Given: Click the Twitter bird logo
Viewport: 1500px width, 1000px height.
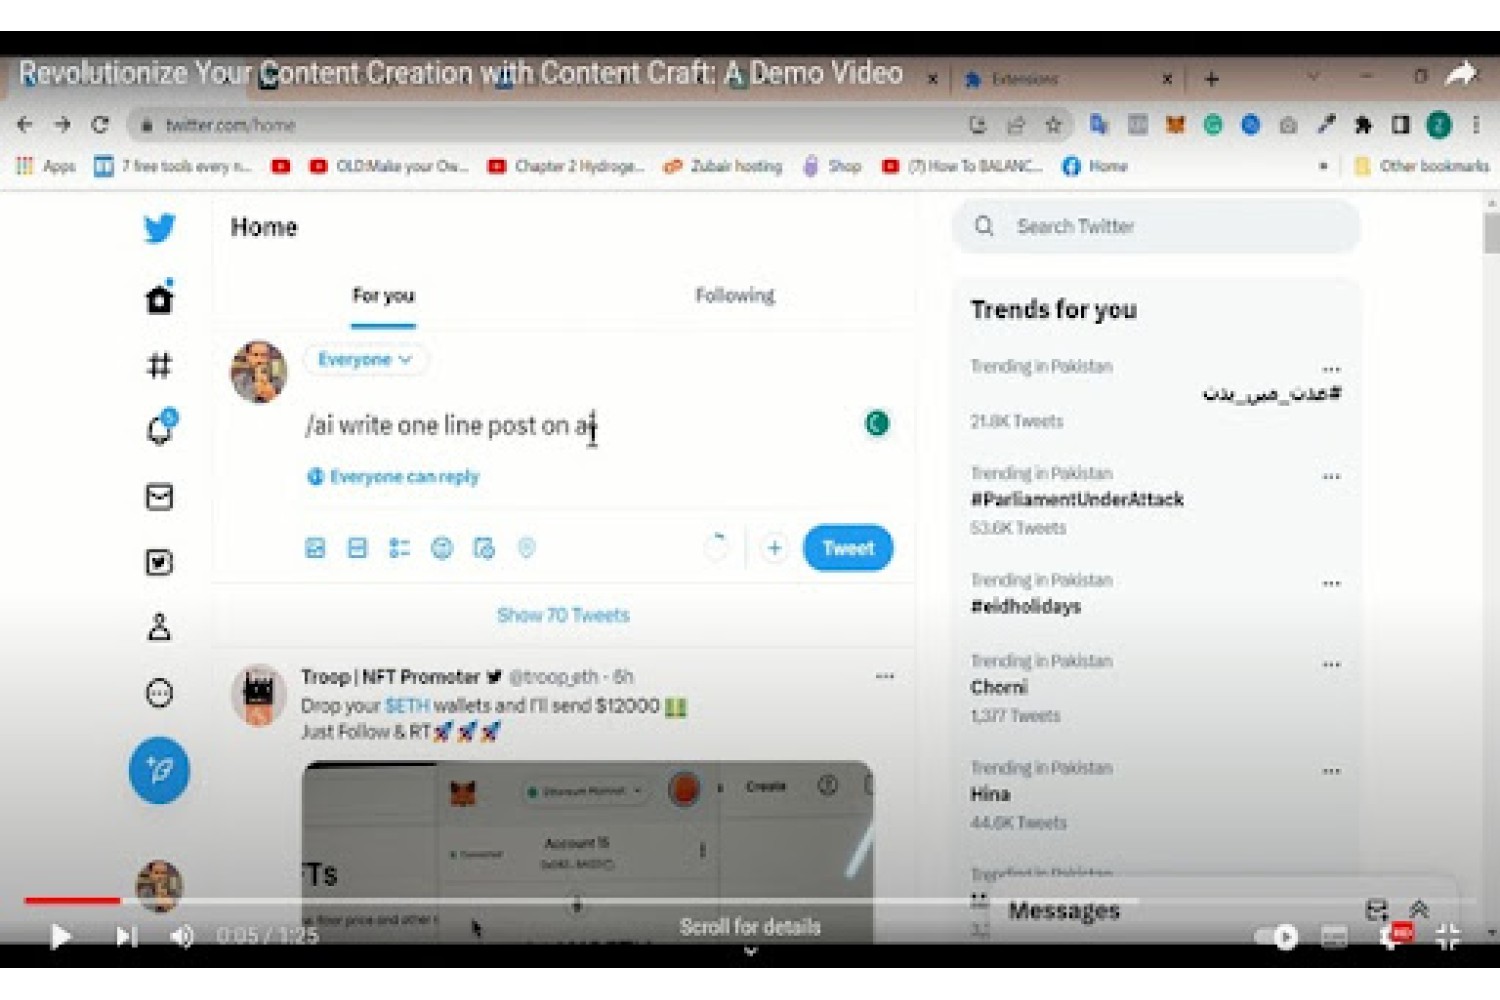Looking at the screenshot, I should point(159,228).
